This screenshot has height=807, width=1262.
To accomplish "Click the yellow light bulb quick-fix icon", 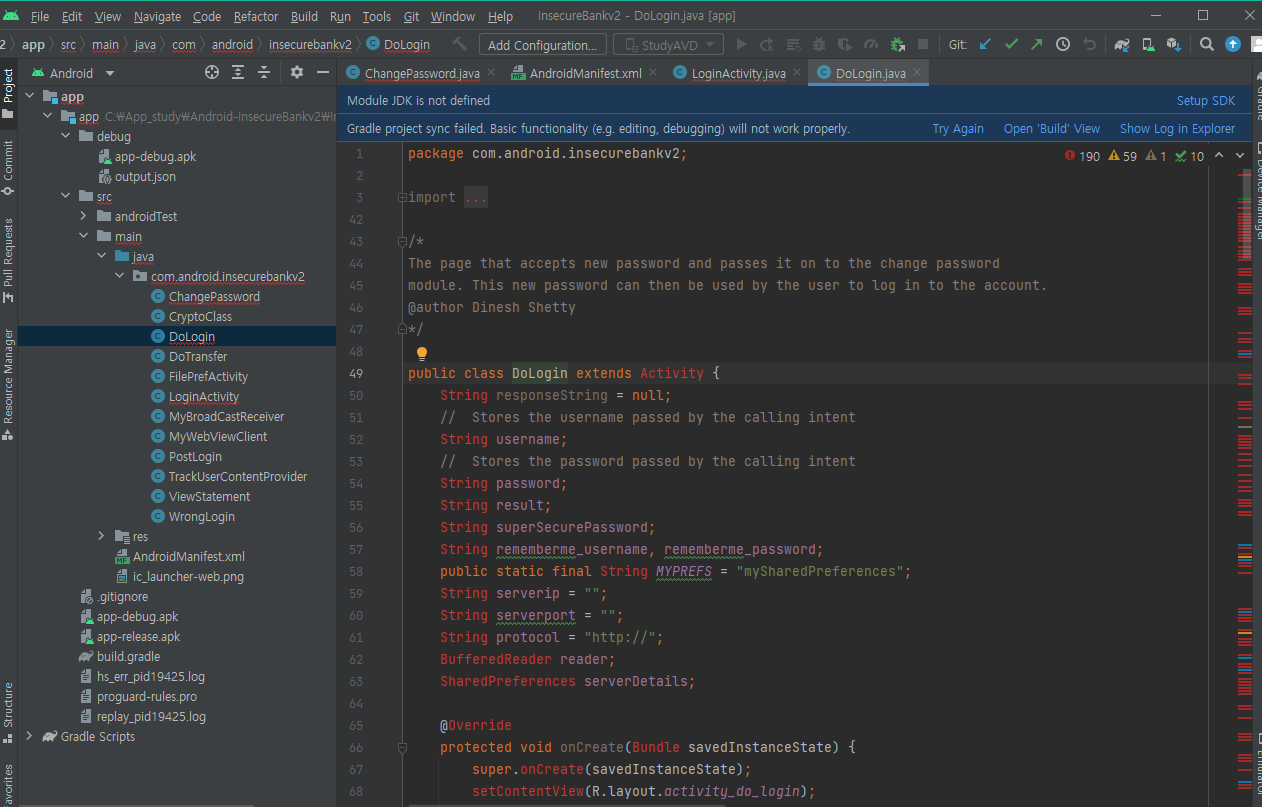I will 422,353.
